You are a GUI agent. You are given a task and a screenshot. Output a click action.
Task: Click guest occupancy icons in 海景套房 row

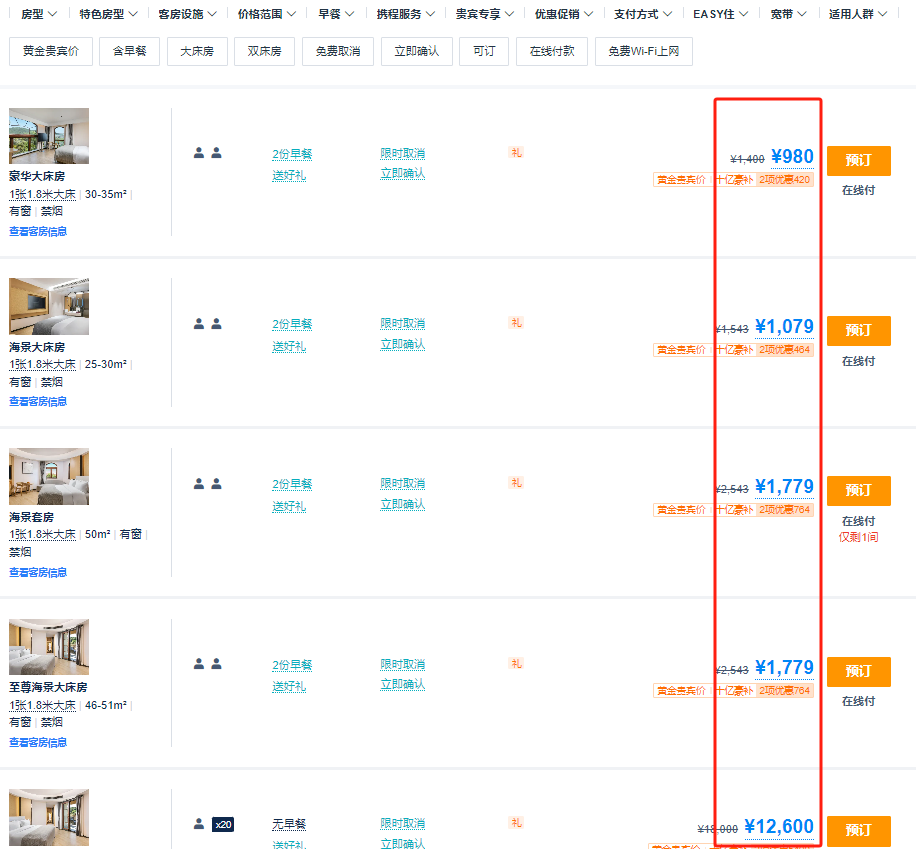pyautogui.click(x=207, y=484)
